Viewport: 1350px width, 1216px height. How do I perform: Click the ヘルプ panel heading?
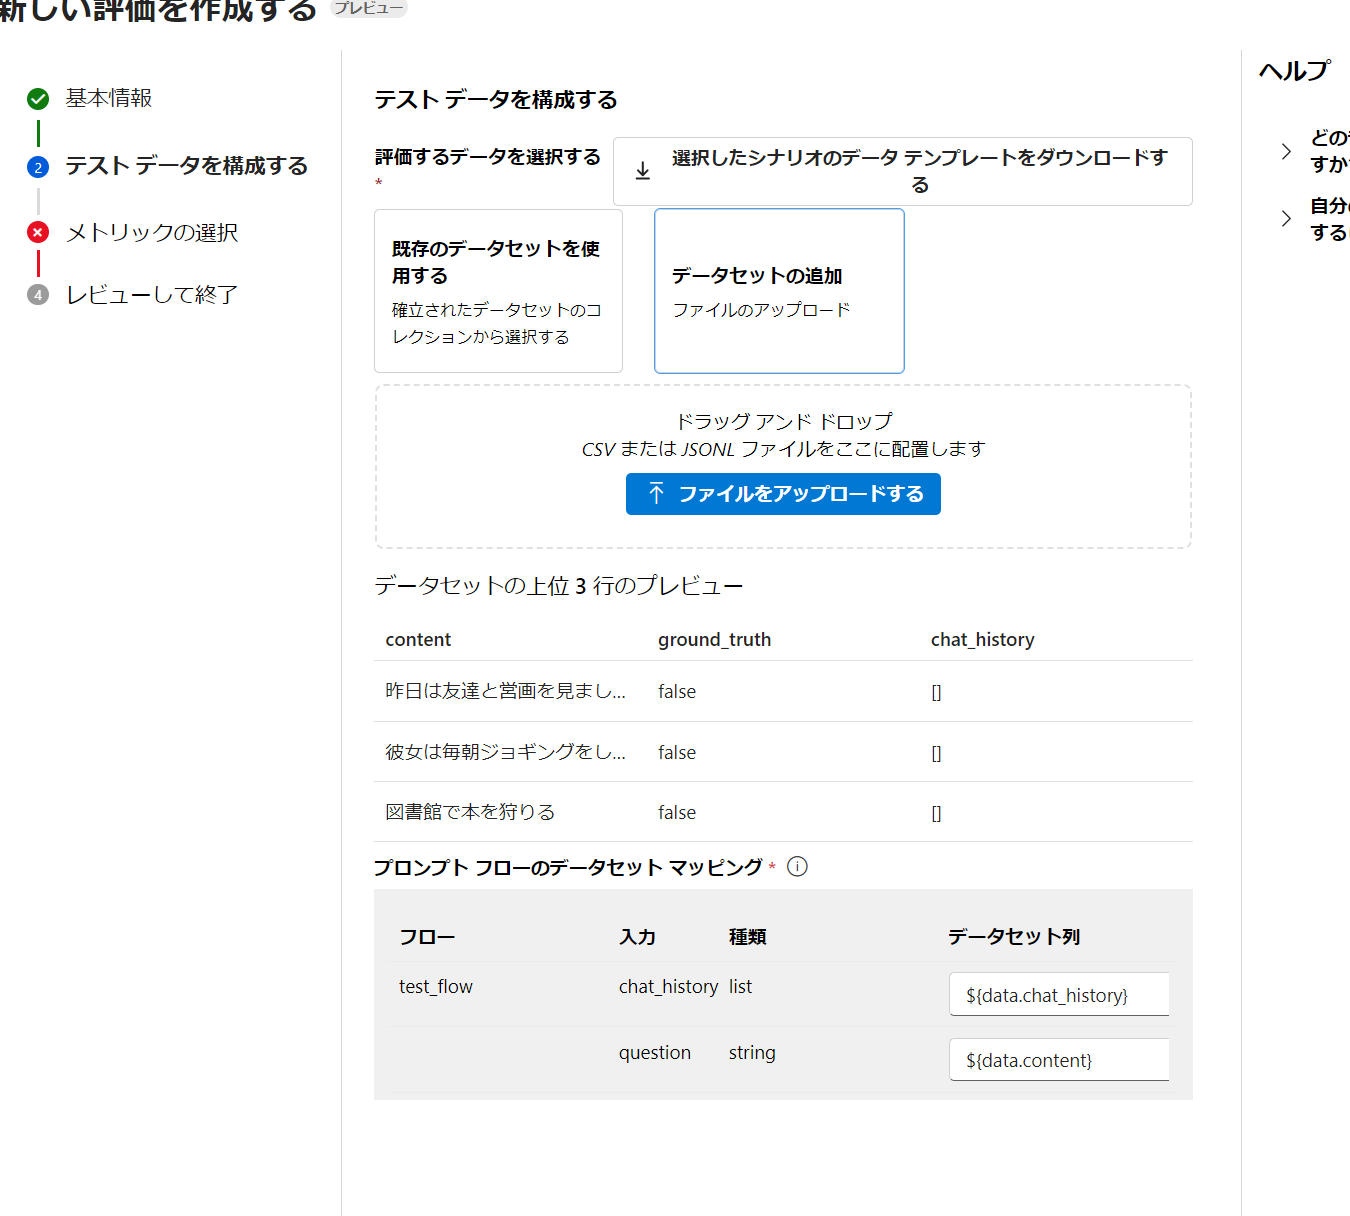[x=1294, y=70]
